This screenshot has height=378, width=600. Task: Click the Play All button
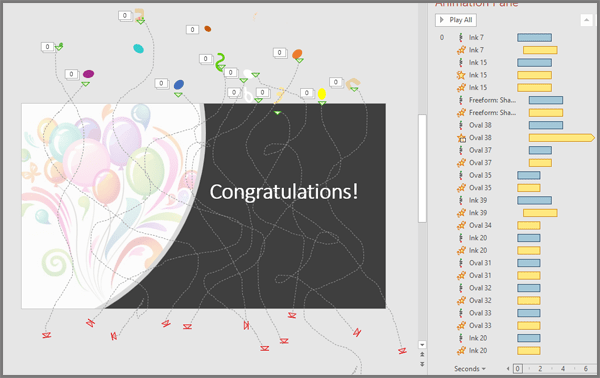455,20
